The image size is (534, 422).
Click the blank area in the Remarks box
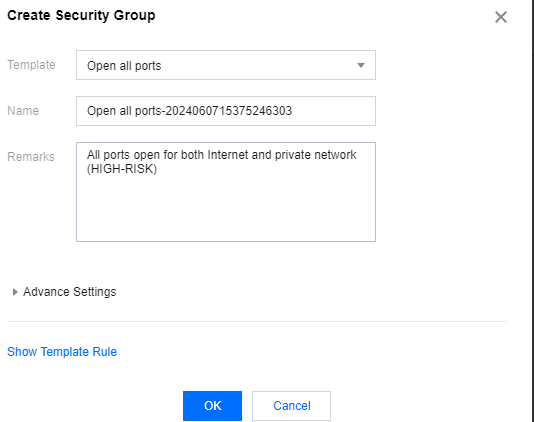click(x=226, y=209)
